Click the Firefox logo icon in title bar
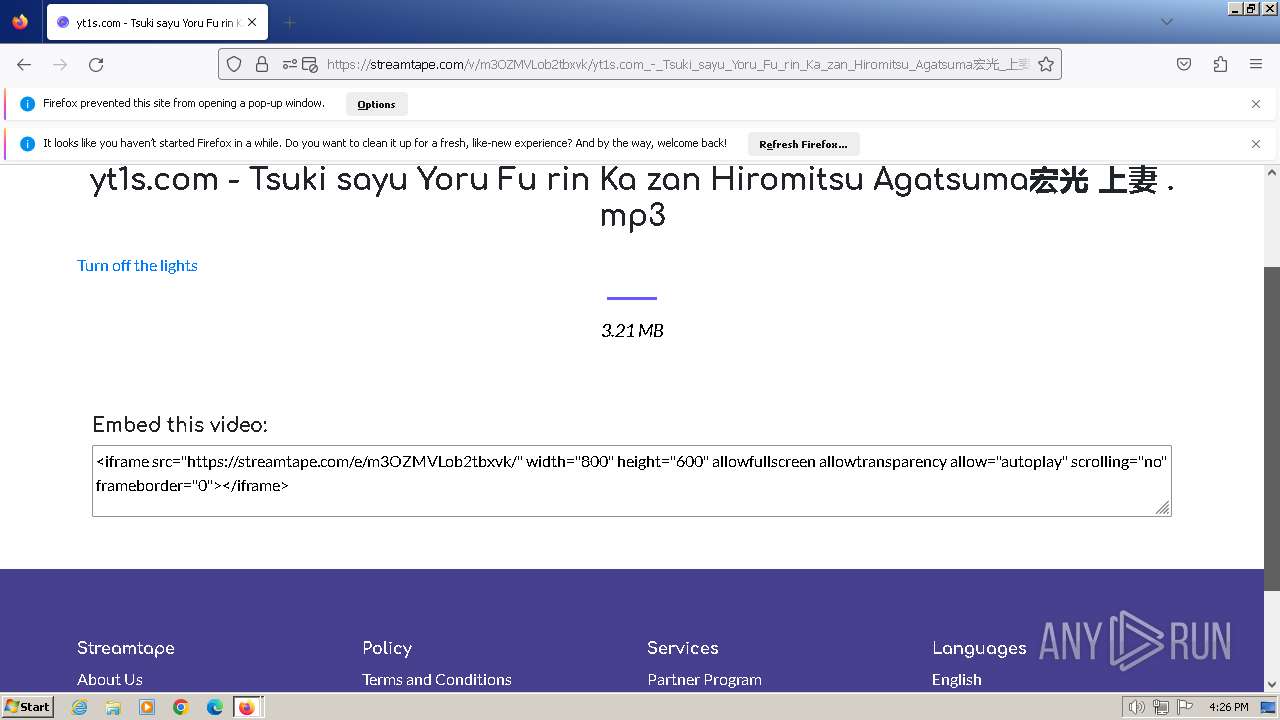 pos(20,21)
